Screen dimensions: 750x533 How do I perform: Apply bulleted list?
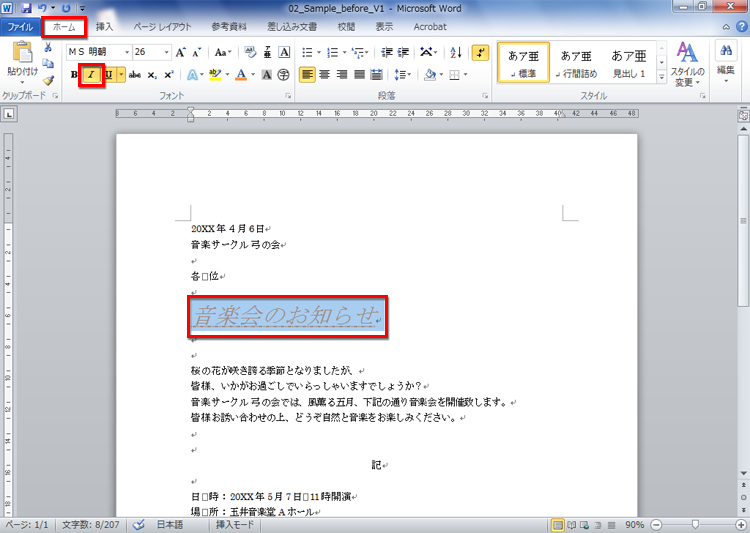click(x=307, y=52)
